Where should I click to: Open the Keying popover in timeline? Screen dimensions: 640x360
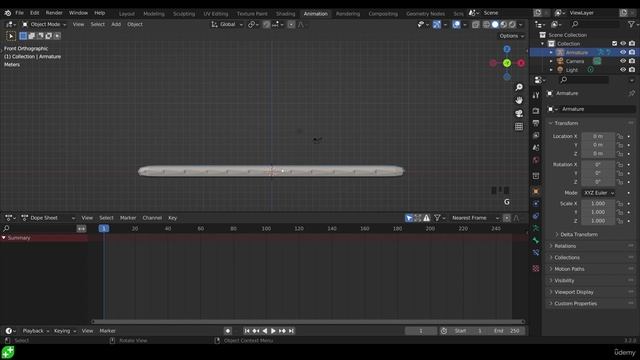pyautogui.click(x=64, y=331)
